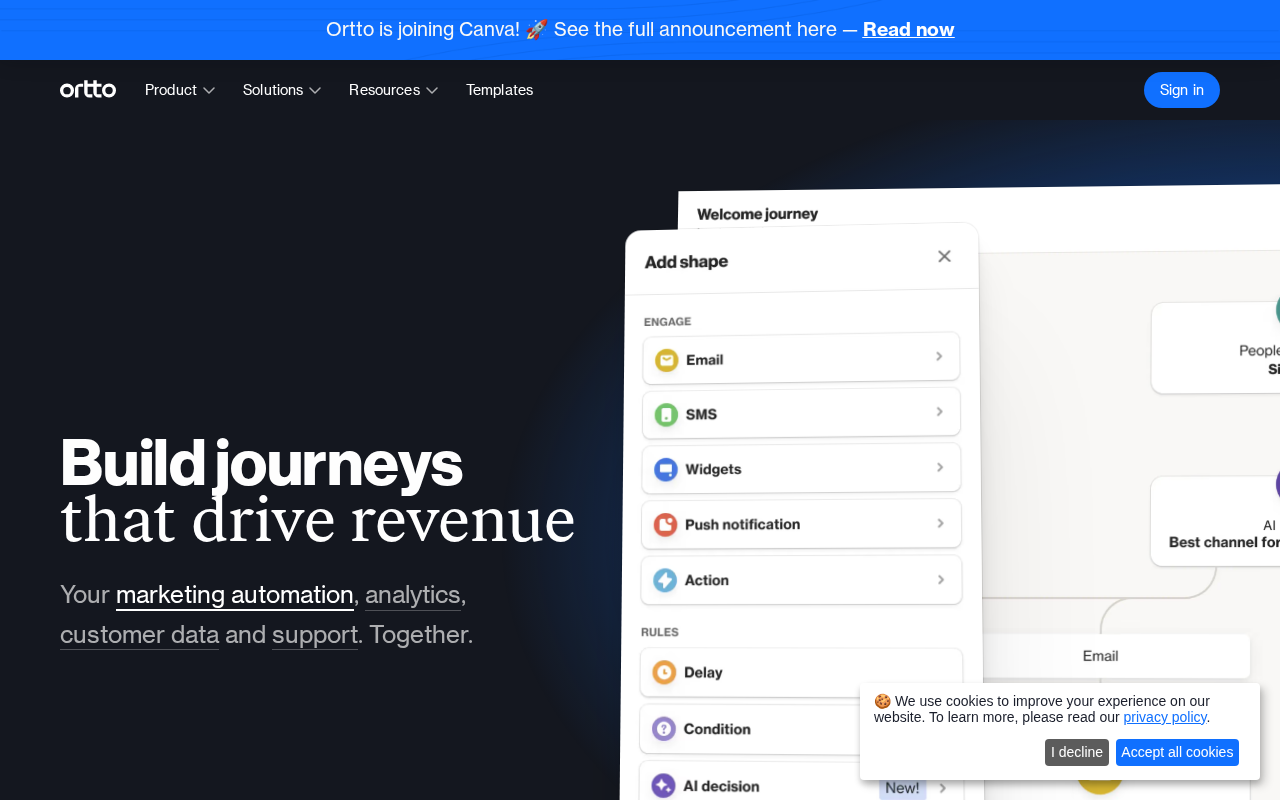Viewport: 1280px width, 800px height.
Task: Select the marketing automation link
Action: 235,595
